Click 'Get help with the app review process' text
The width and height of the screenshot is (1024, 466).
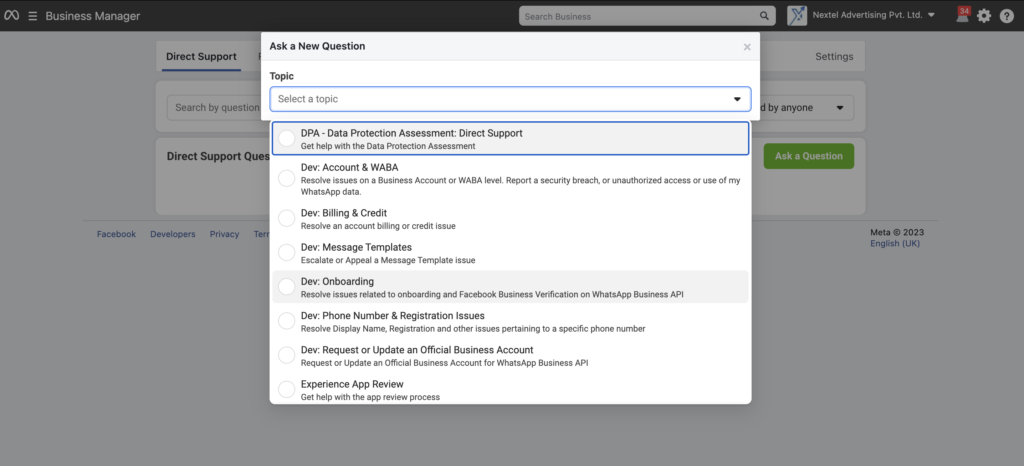[x=370, y=397]
